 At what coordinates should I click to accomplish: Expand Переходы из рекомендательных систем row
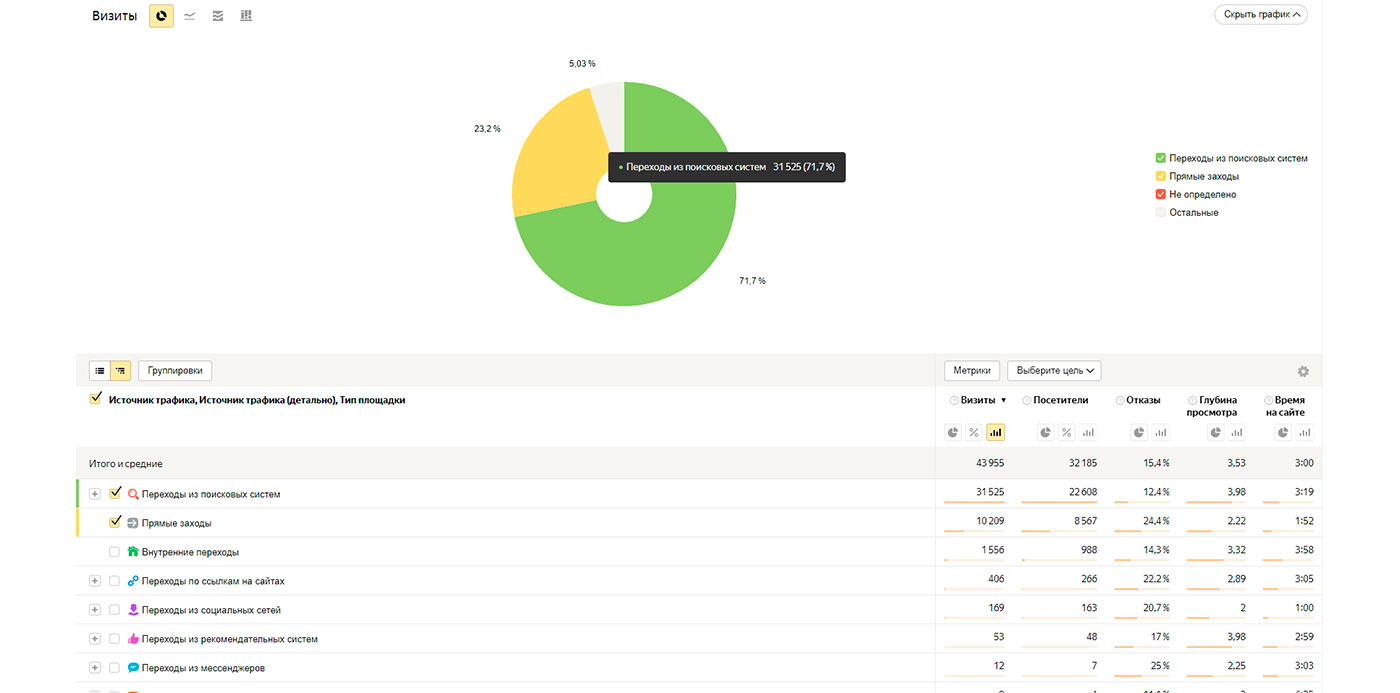coord(95,639)
